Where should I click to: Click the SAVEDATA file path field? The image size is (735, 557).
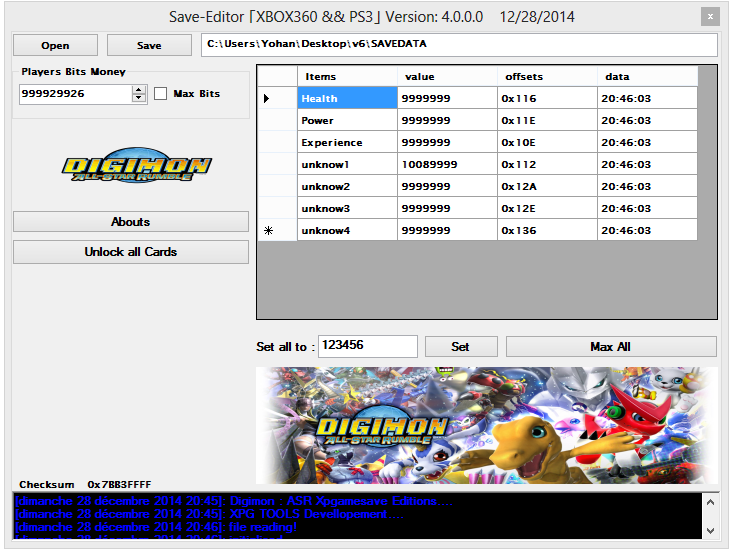pyautogui.click(x=458, y=46)
